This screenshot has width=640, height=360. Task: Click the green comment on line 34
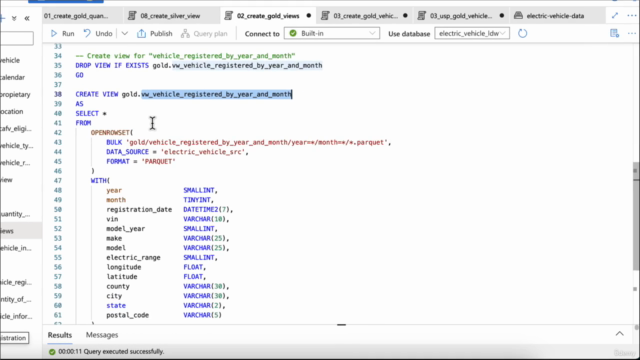tap(185, 56)
